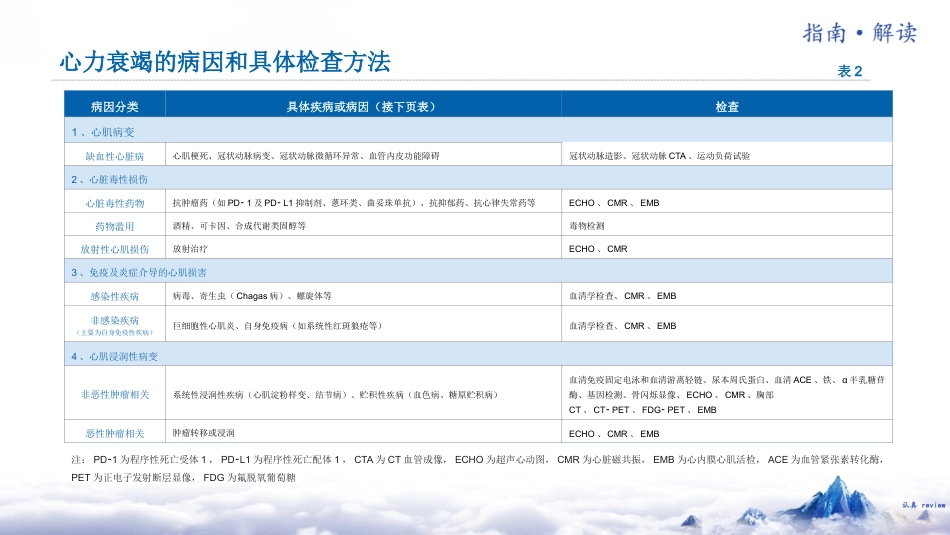Select the section row 1、心肌病变
The image size is (950, 535).
478,131
